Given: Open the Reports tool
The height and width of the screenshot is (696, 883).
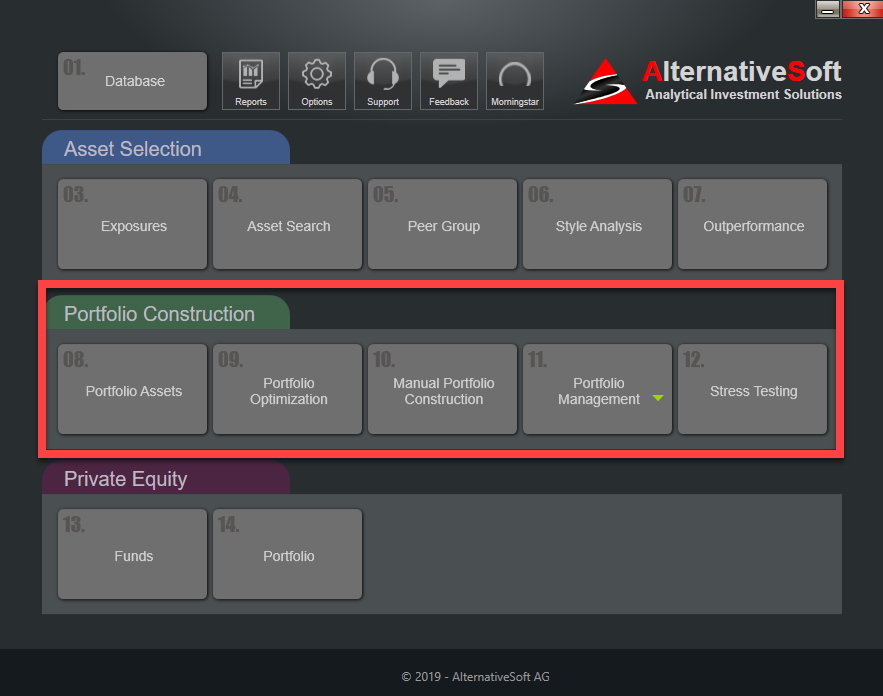Looking at the screenshot, I should 250,80.
